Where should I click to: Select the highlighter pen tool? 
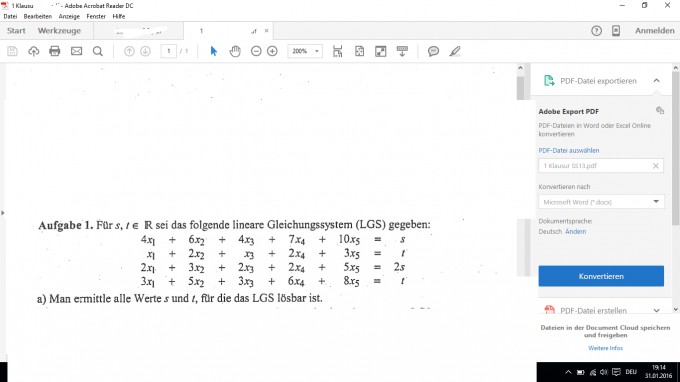pyautogui.click(x=454, y=51)
